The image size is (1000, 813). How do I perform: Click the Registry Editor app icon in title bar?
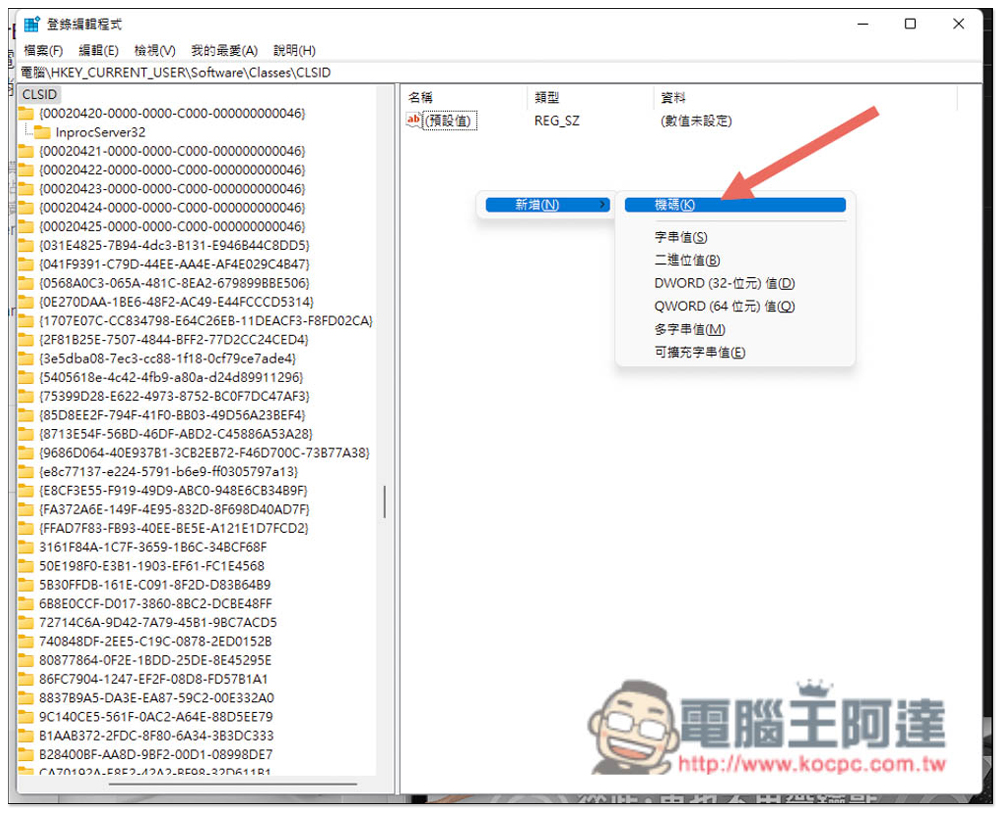point(32,24)
